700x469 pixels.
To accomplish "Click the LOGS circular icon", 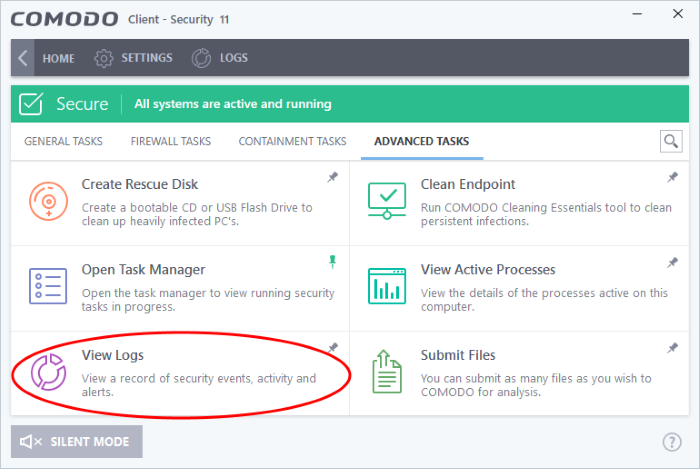I will [201, 58].
